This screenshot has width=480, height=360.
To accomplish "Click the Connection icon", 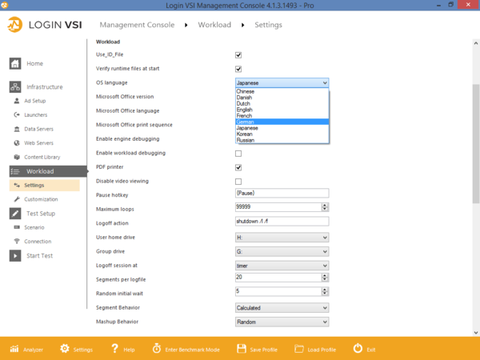I will [x=17, y=241].
